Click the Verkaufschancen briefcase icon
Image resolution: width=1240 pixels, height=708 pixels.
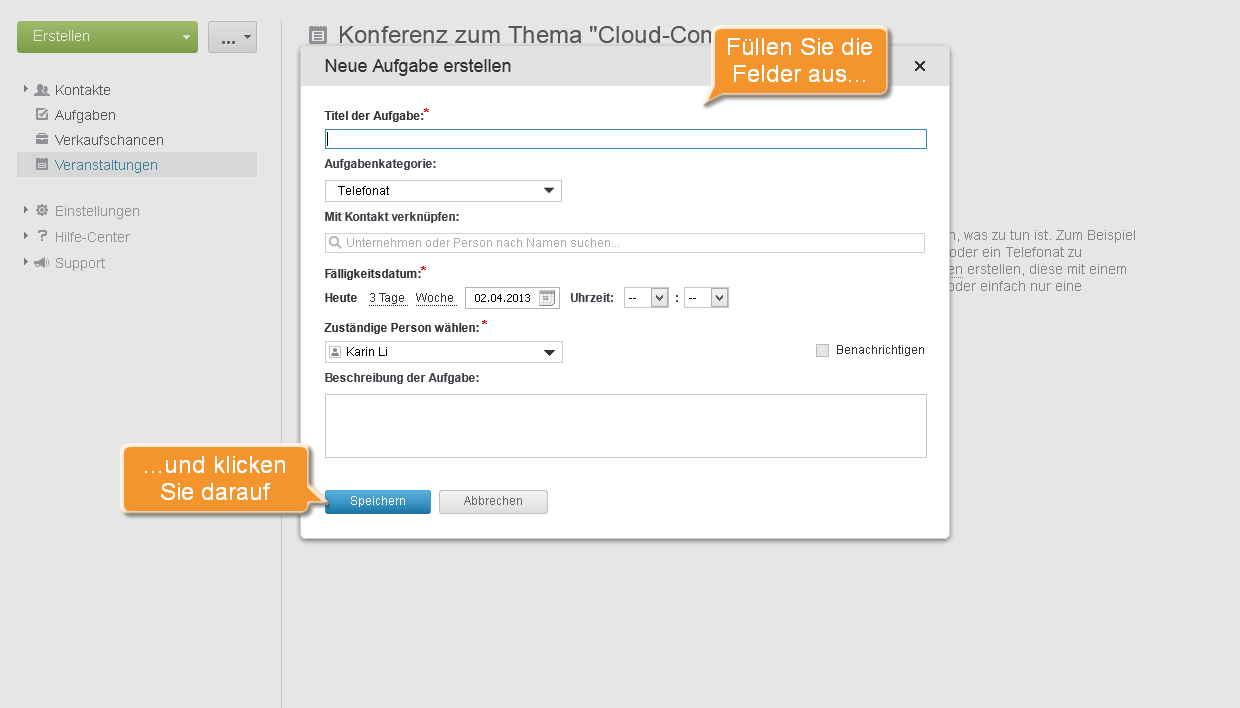point(42,140)
